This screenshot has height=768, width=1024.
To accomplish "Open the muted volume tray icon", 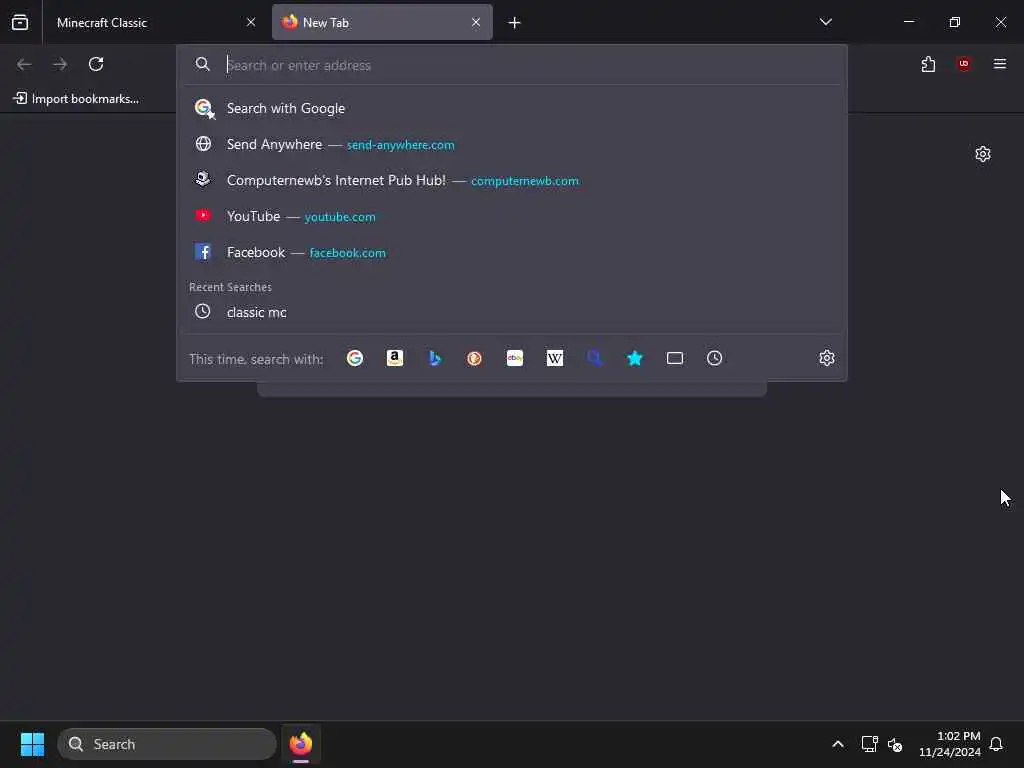I will 895,744.
